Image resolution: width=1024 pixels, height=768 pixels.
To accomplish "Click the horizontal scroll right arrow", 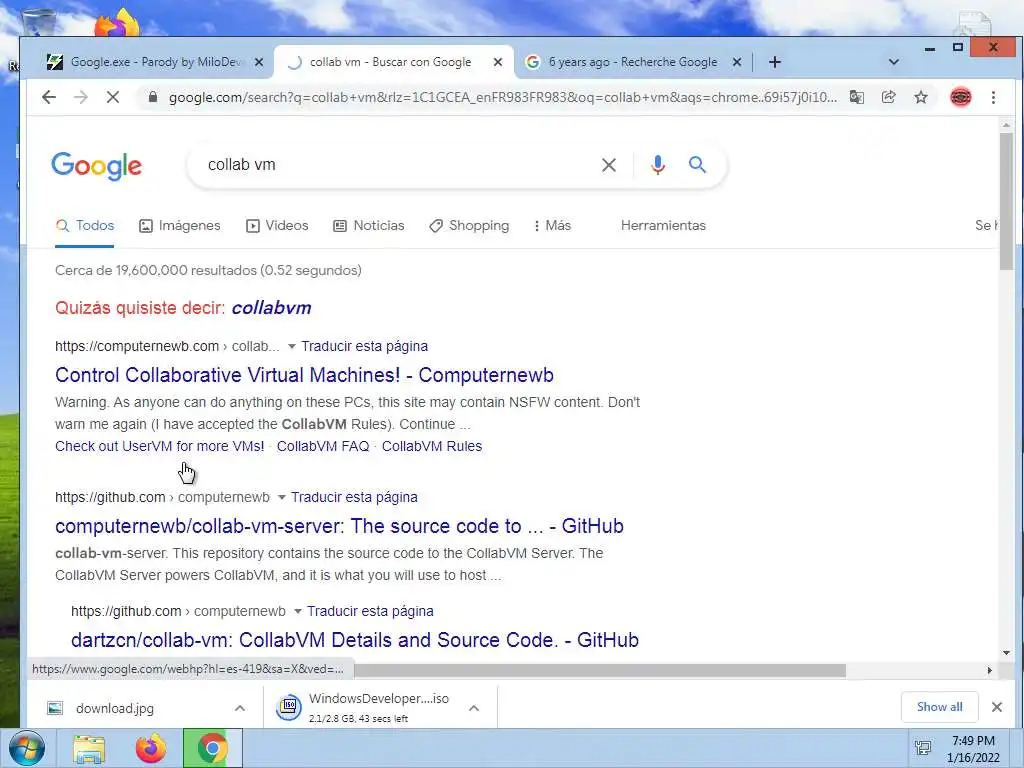I will click(989, 671).
